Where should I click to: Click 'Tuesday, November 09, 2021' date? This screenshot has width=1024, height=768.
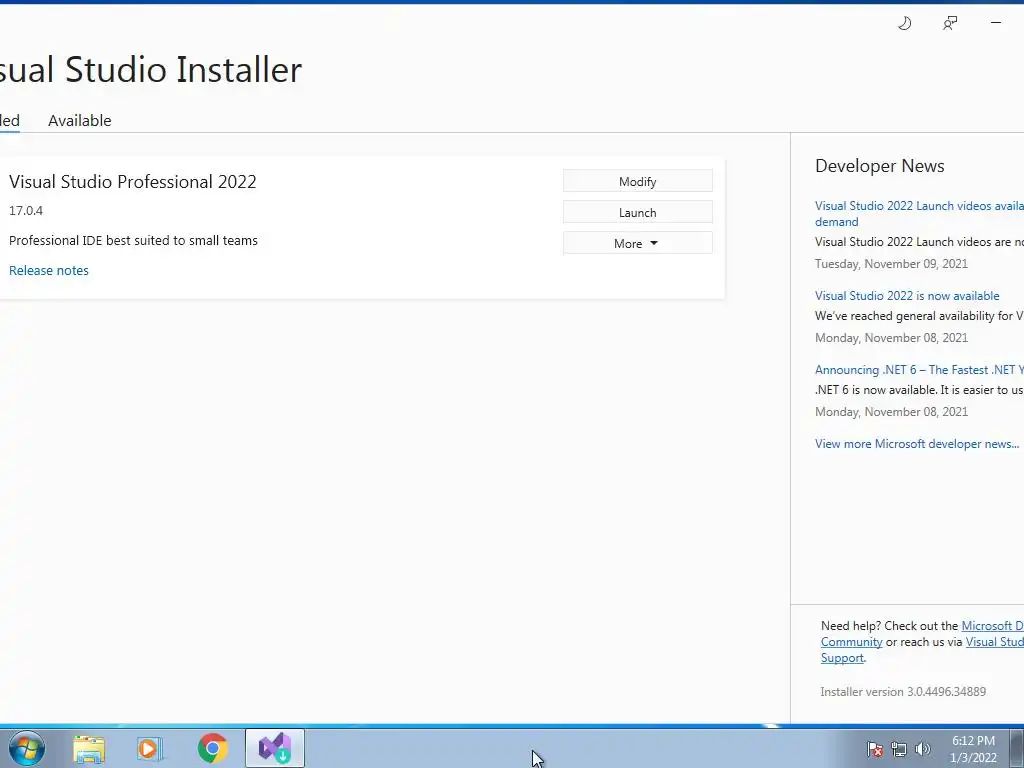(x=891, y=264)
